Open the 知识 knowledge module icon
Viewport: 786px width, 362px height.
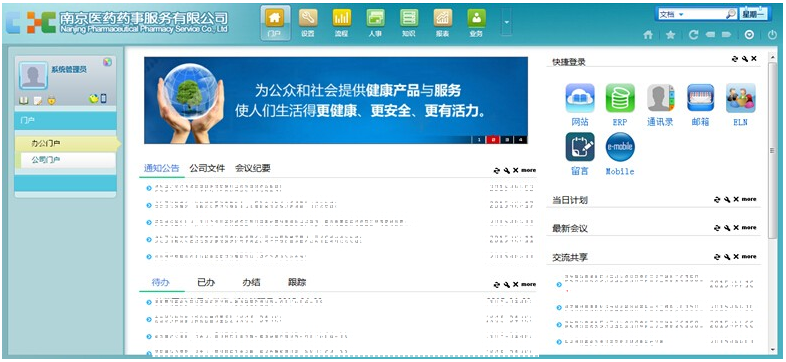(409, 23)
